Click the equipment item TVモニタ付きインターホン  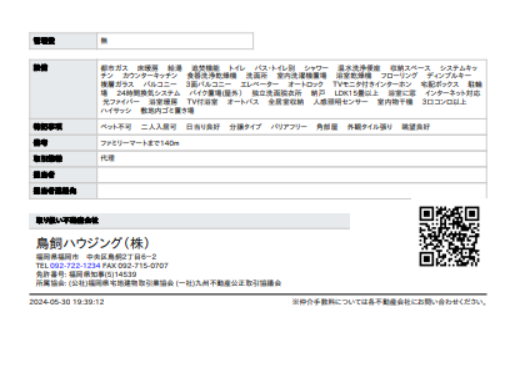pos(372,84)
